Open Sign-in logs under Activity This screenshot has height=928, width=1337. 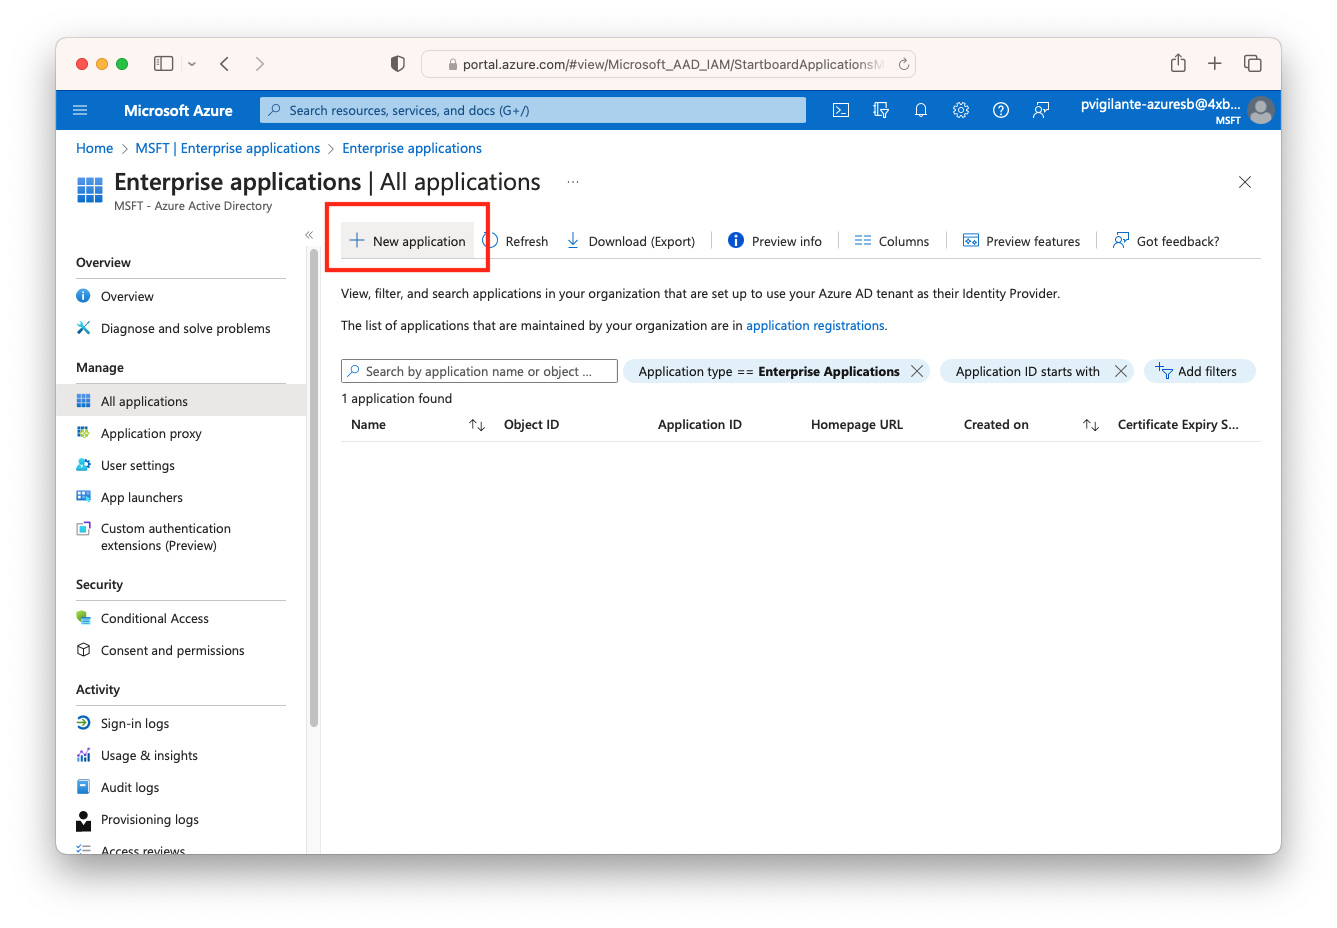[134, 723]
